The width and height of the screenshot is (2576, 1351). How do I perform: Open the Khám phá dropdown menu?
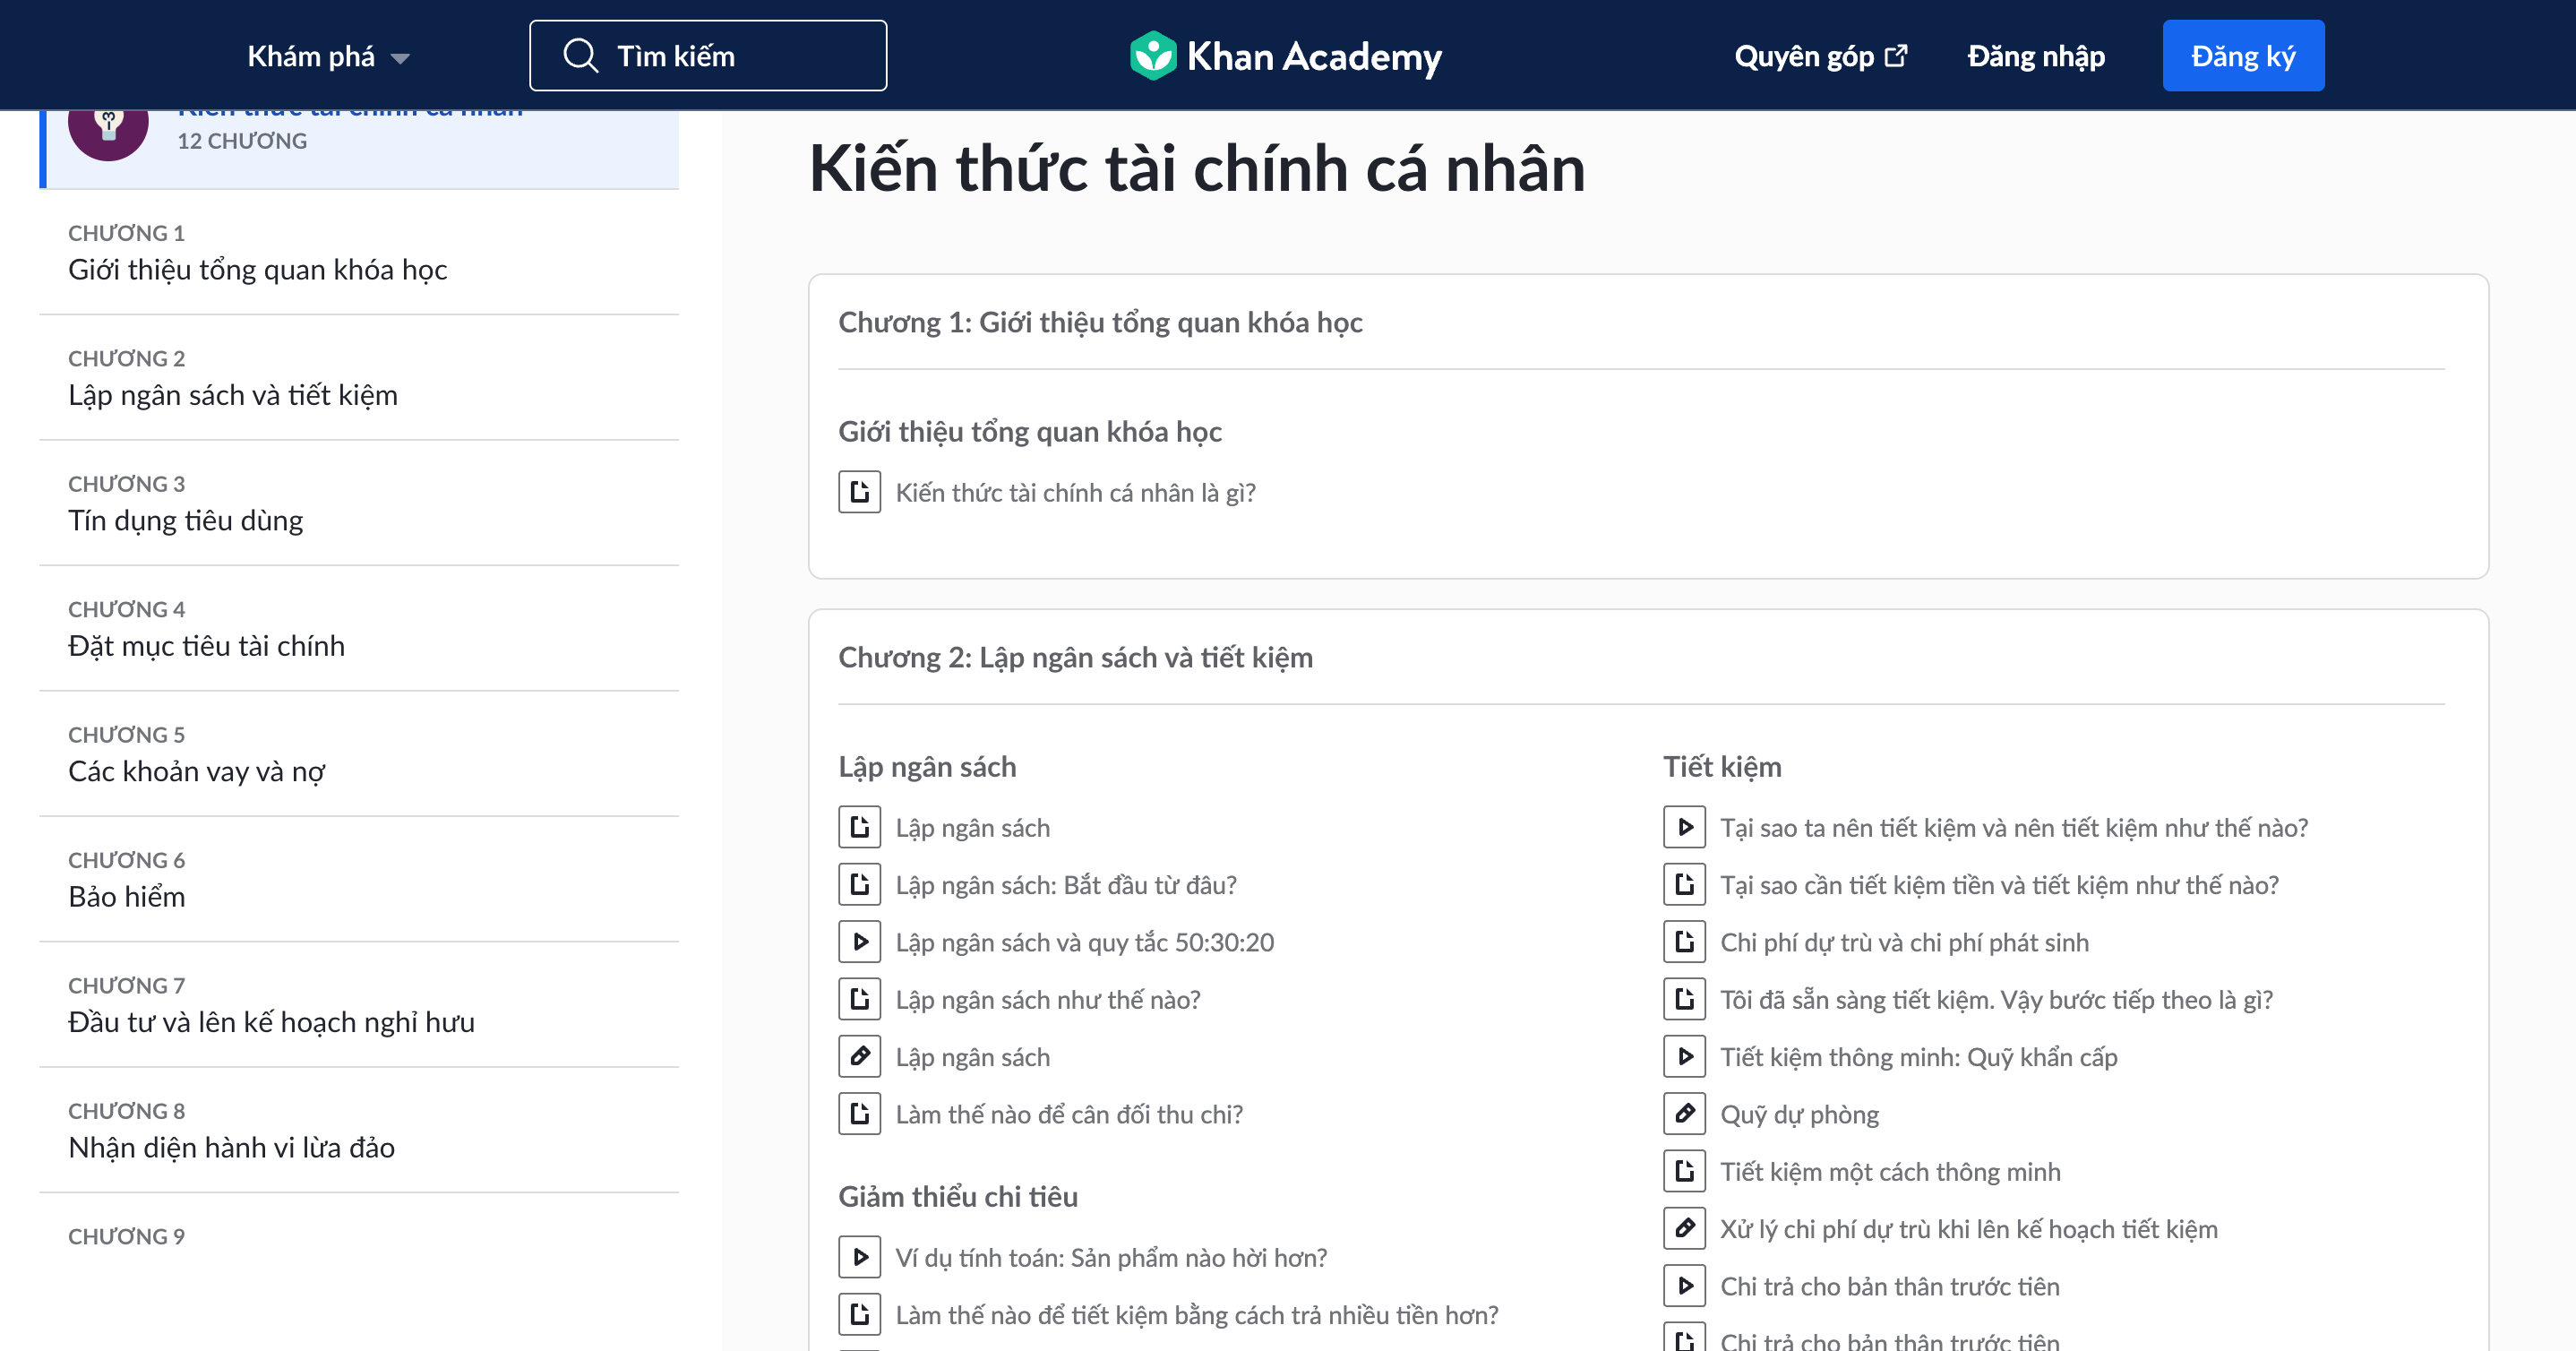tap(328, 57)
